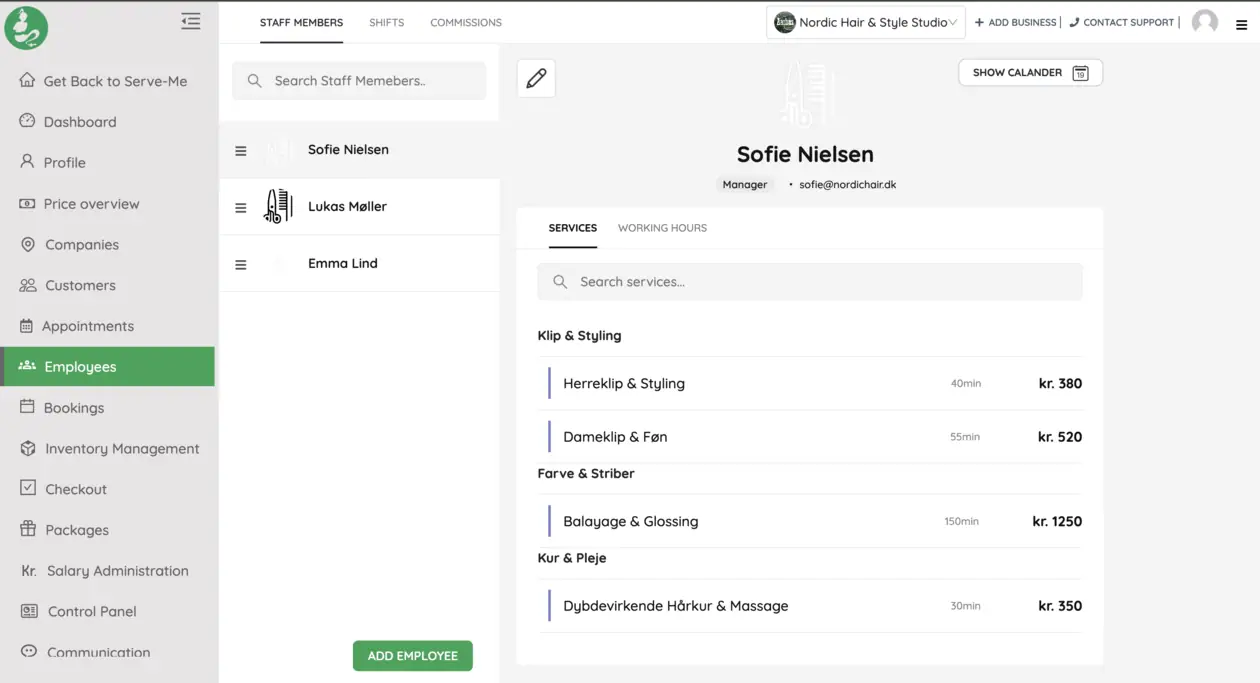Focus the Search Staff Memebers field
Screen dimensions: 1260x683
(359, 81)
